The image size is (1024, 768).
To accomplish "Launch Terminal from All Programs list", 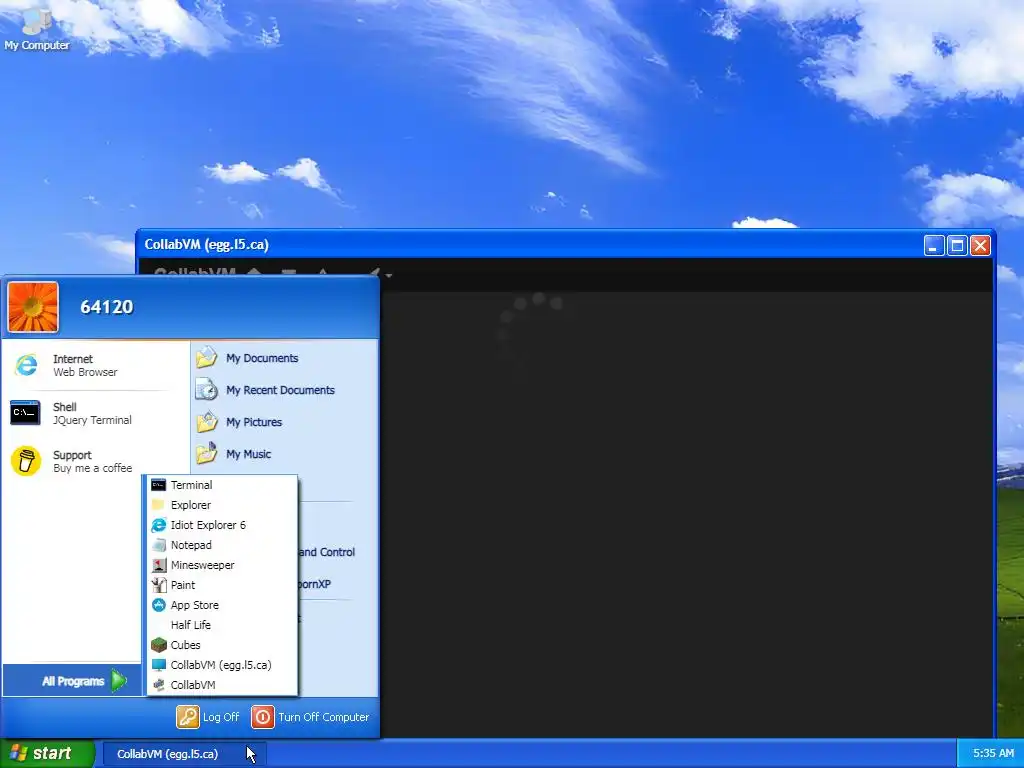I will 222,485.
